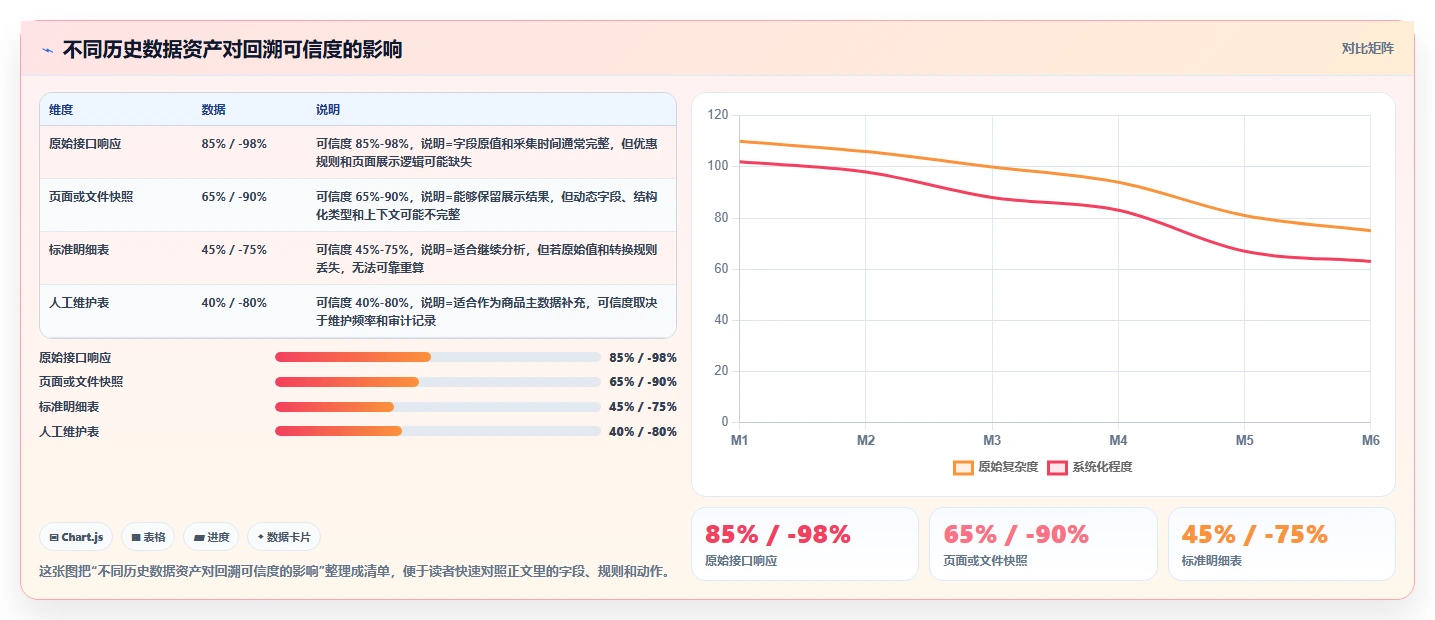Toggle the 原始复杂度 legend item
The height and width of the screenshot is (620, 1435).
[996, 467]
